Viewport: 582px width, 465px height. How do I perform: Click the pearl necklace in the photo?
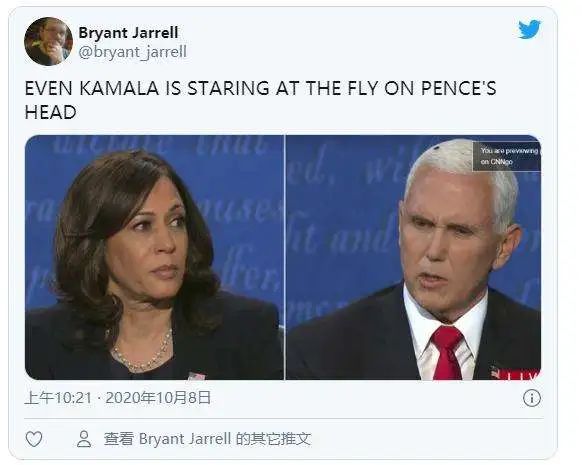pos(144,353)
